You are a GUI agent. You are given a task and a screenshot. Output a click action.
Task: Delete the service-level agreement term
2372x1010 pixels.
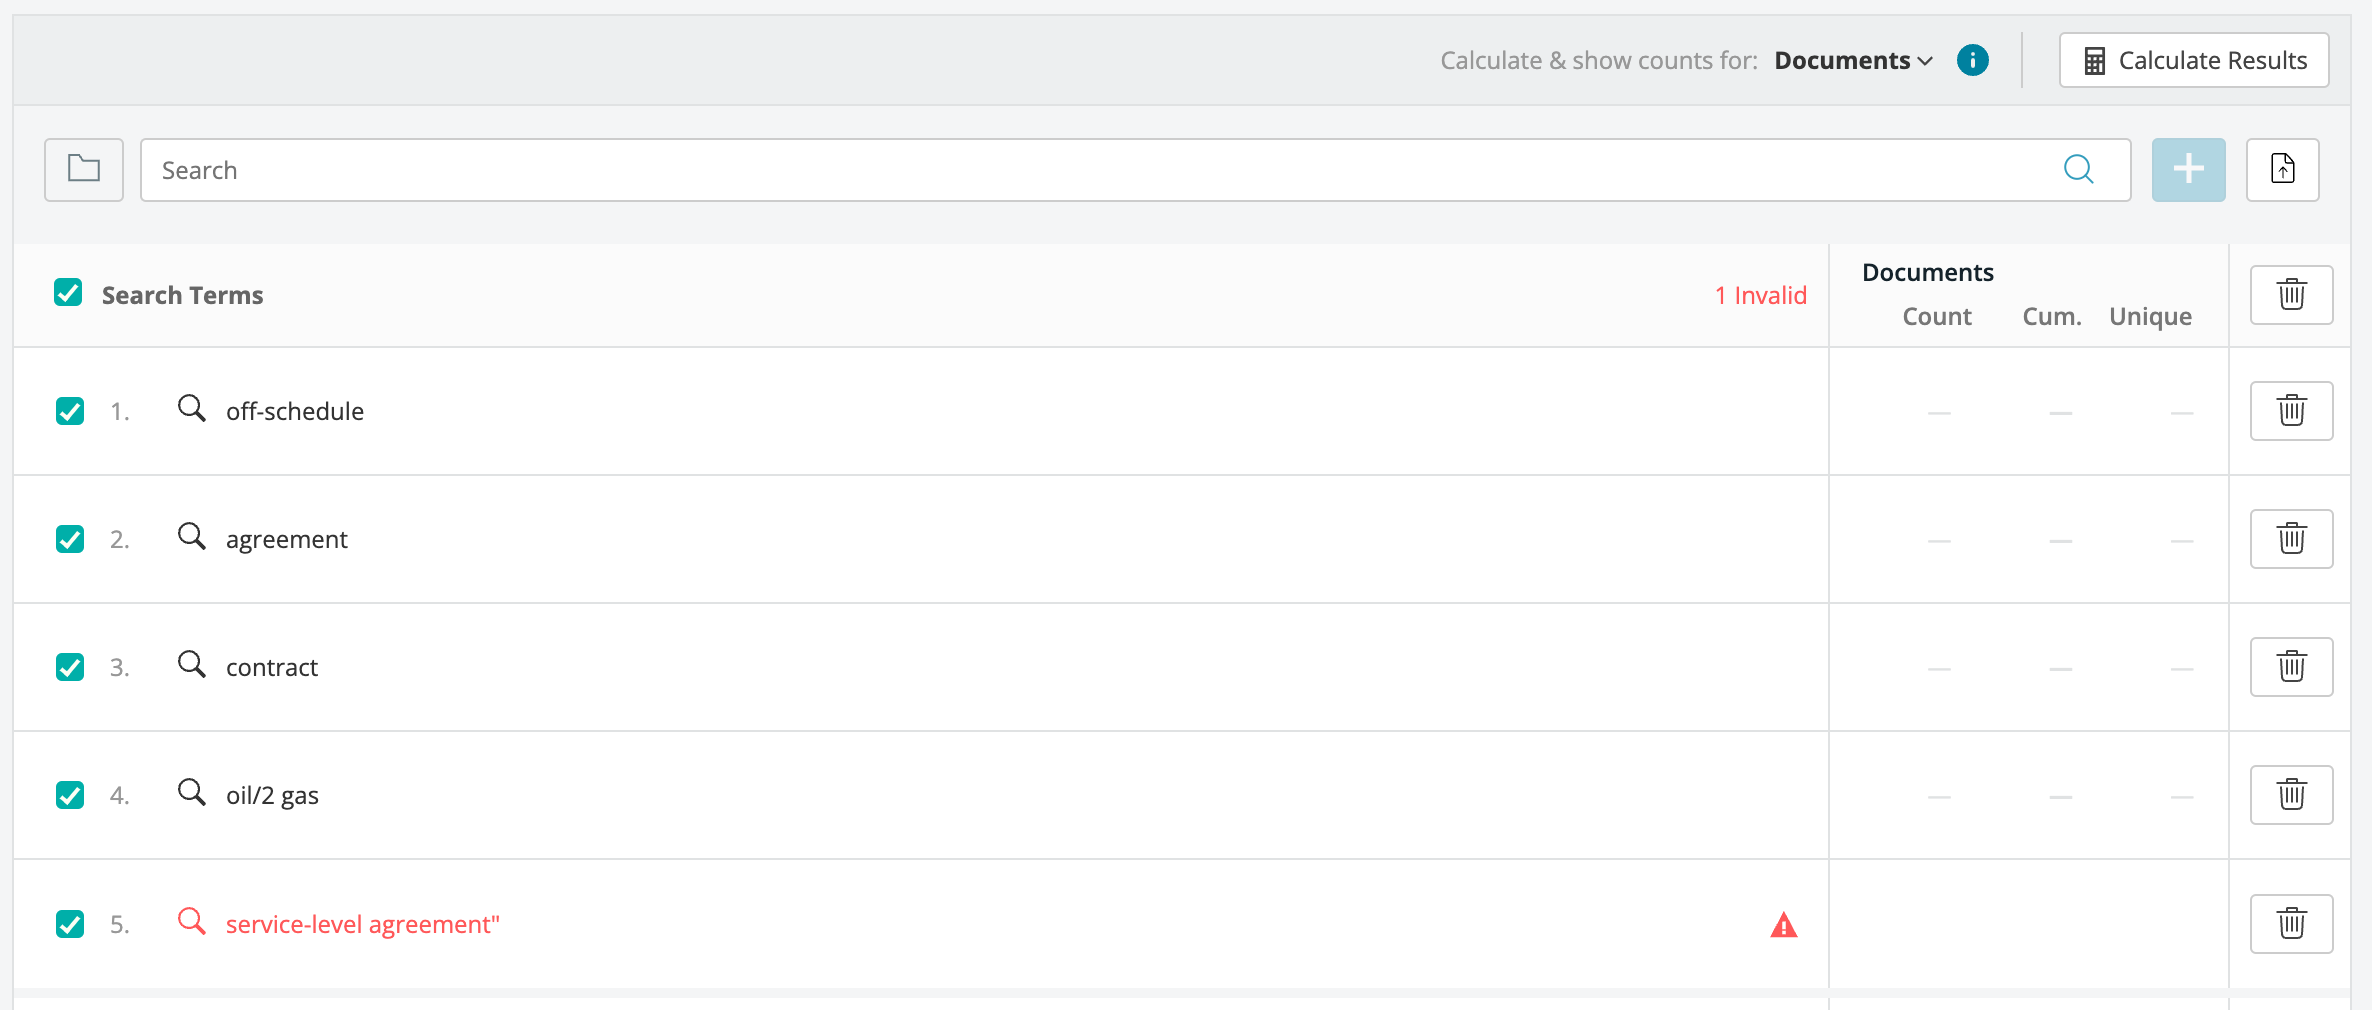pyautogui.click(x=2291, y=924)
